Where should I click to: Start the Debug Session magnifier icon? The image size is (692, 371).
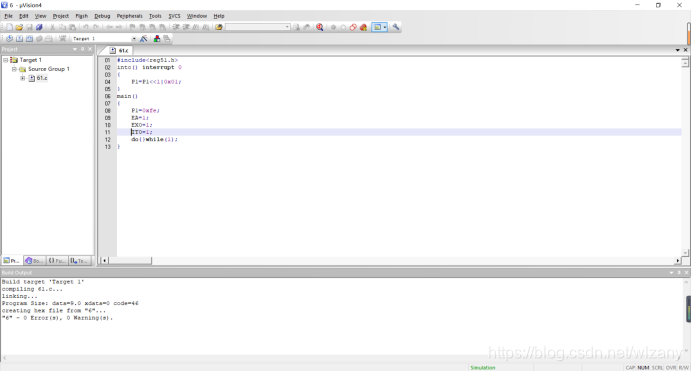pos(320,27)
